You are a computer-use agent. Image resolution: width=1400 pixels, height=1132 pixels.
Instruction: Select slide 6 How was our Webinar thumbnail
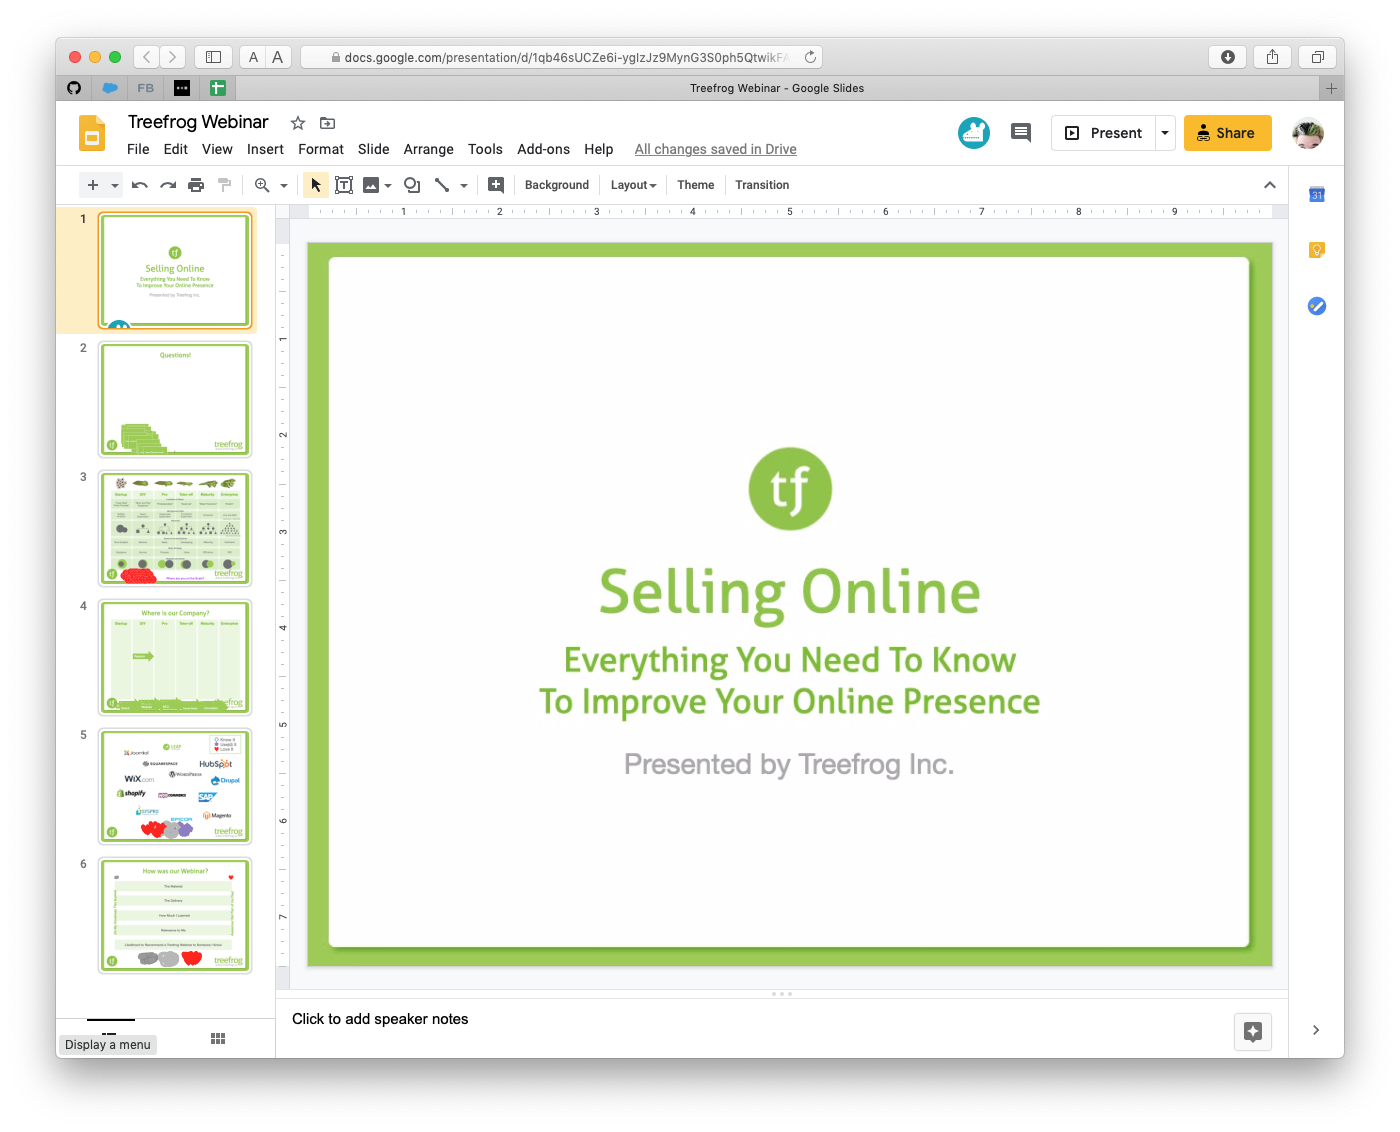[x=175, y=916]
